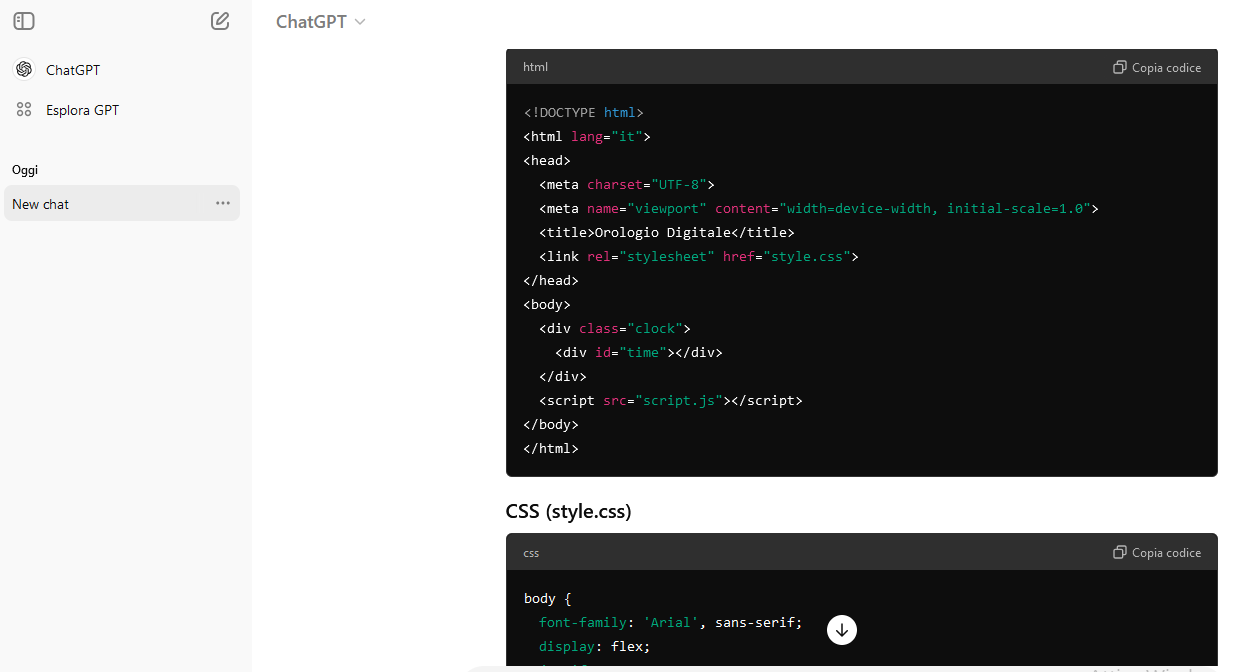
Task: Click the ChatGPT sidebar label
Action: 73,70
